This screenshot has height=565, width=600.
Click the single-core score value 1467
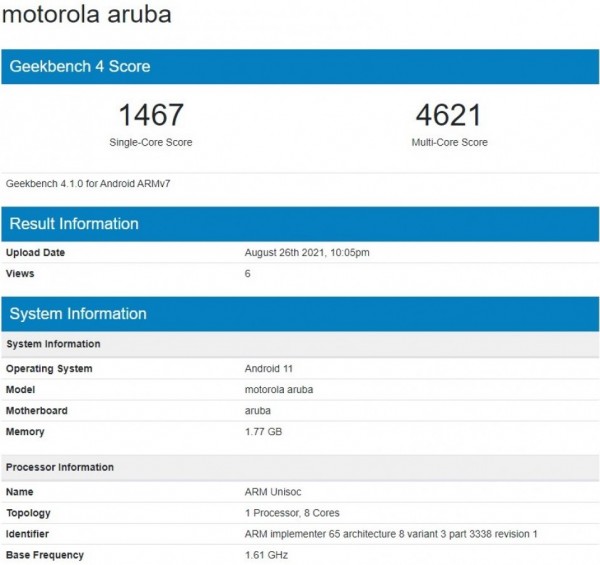pos(151,115)
